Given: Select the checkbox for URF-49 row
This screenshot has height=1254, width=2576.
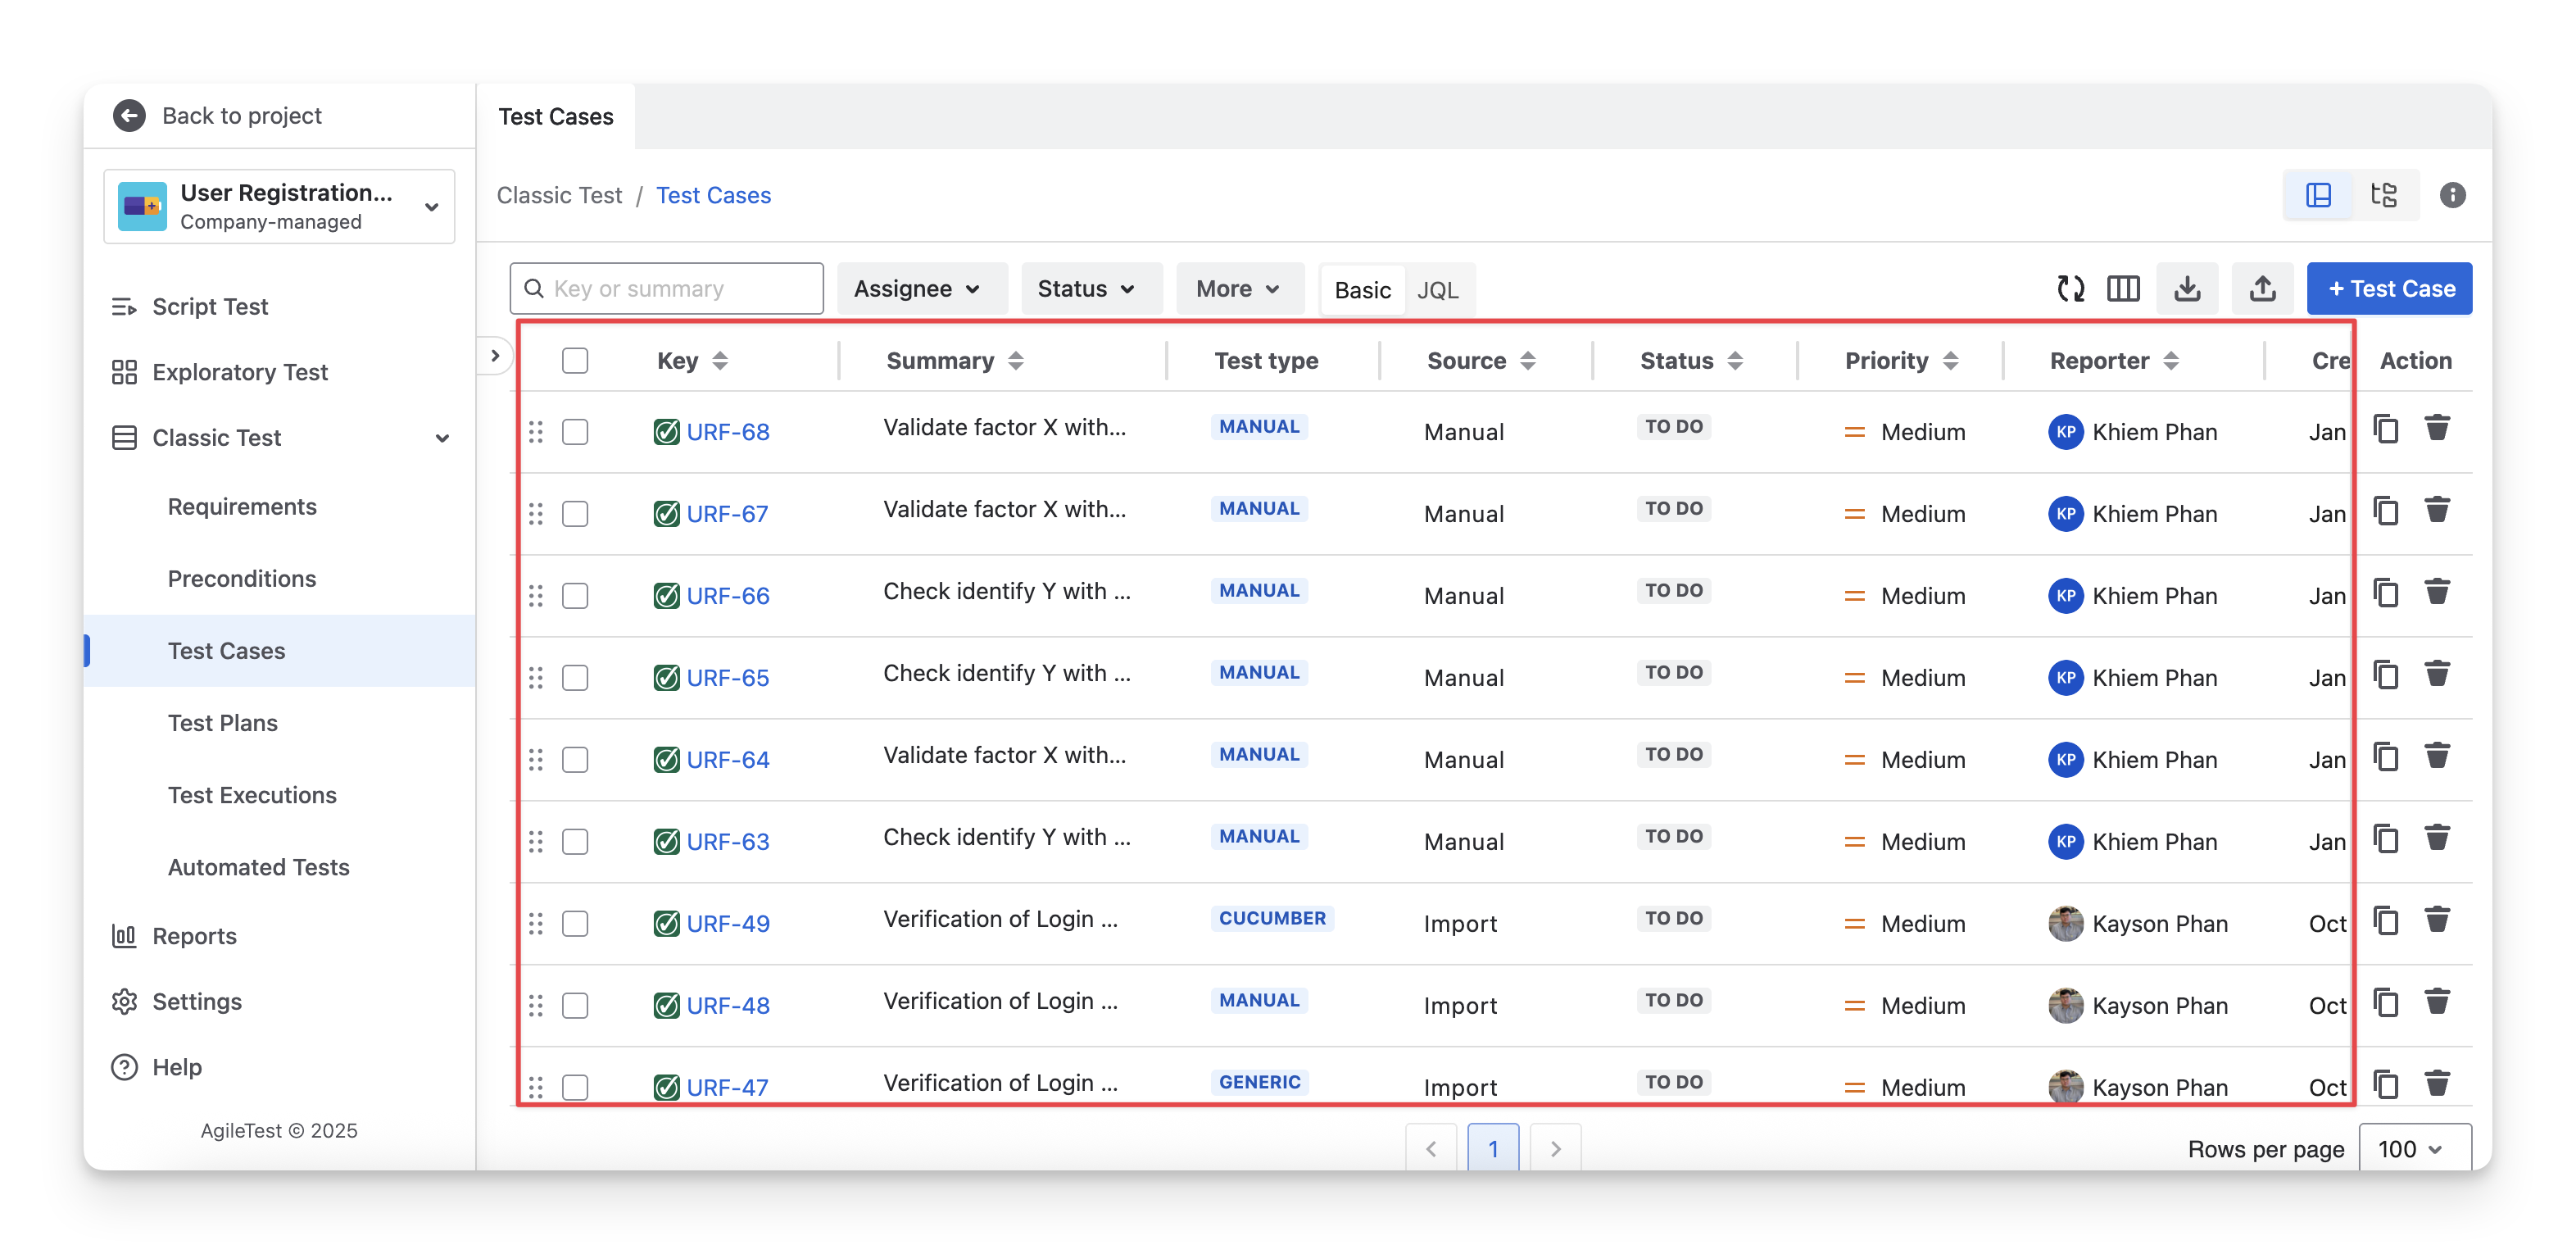Looking at the screenshot, I should coord(575,923).
